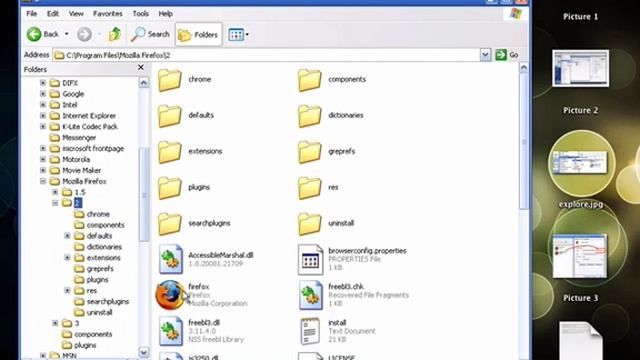Click the Forward arrow button

click(x=84, y=34)
